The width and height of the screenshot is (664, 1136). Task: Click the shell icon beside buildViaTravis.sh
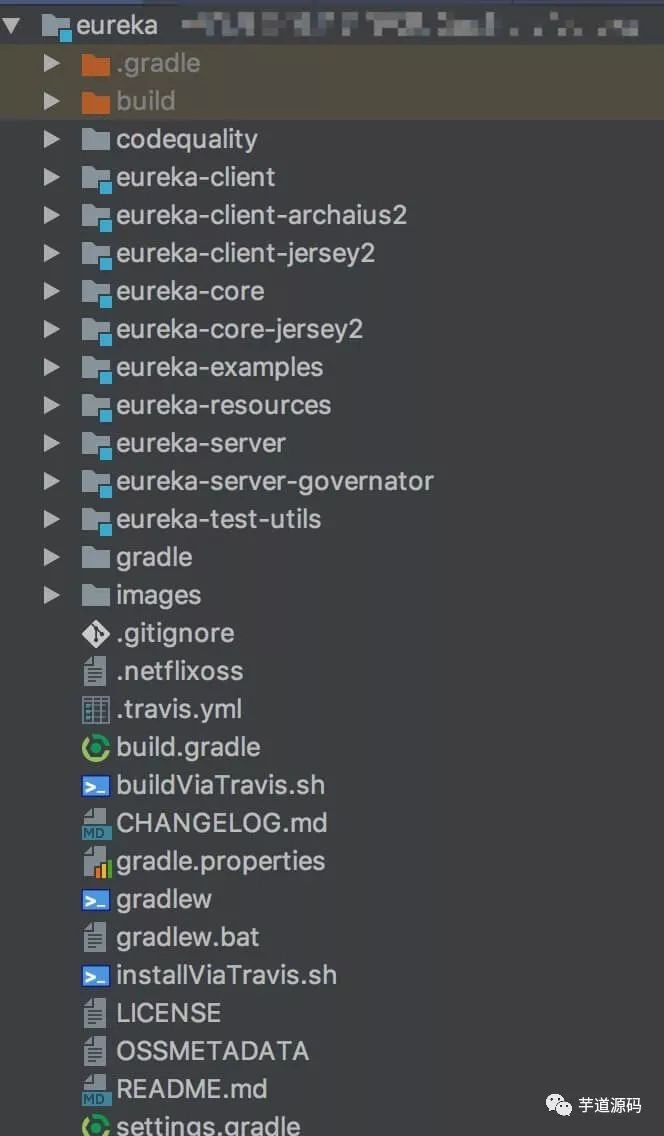pos(96,786)
